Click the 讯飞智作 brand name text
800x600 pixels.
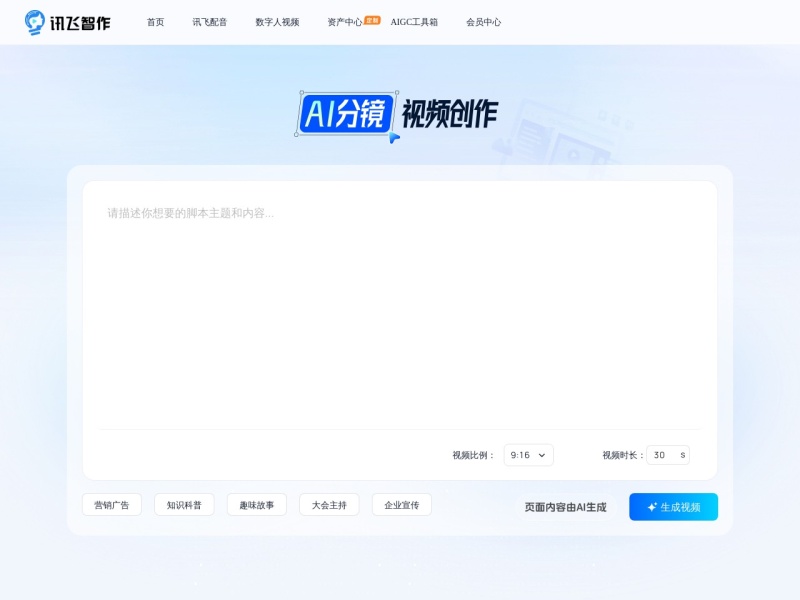point(80,23)
